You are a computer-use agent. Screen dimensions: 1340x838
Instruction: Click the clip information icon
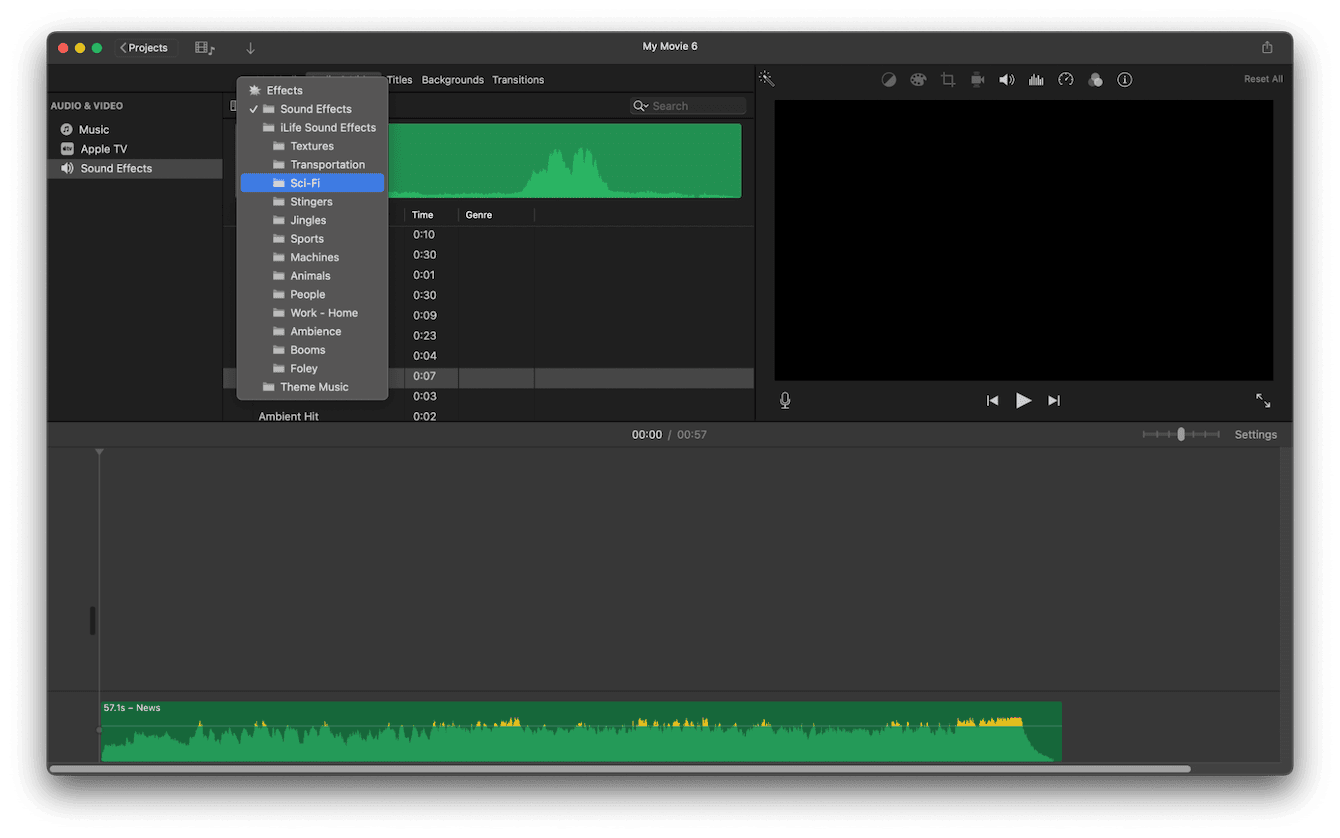coord(1125,80)
